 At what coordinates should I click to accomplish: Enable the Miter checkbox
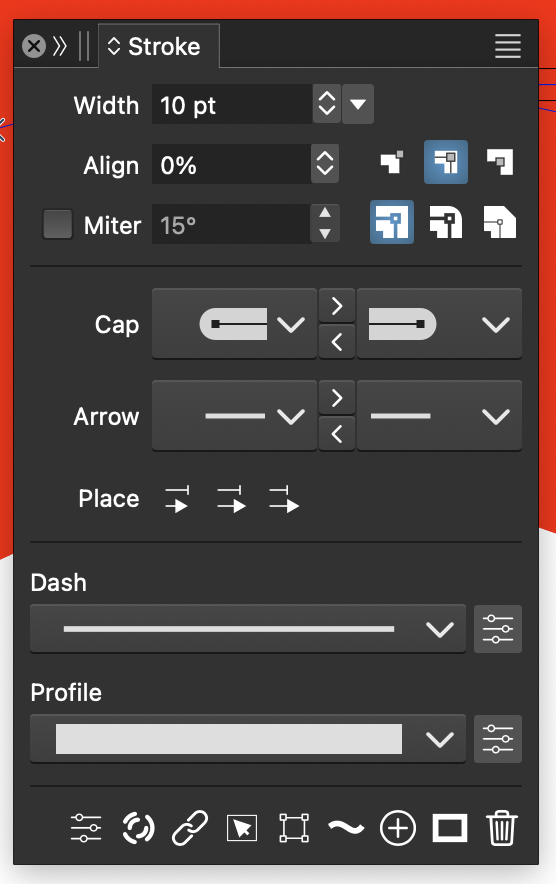click(58, 224)
